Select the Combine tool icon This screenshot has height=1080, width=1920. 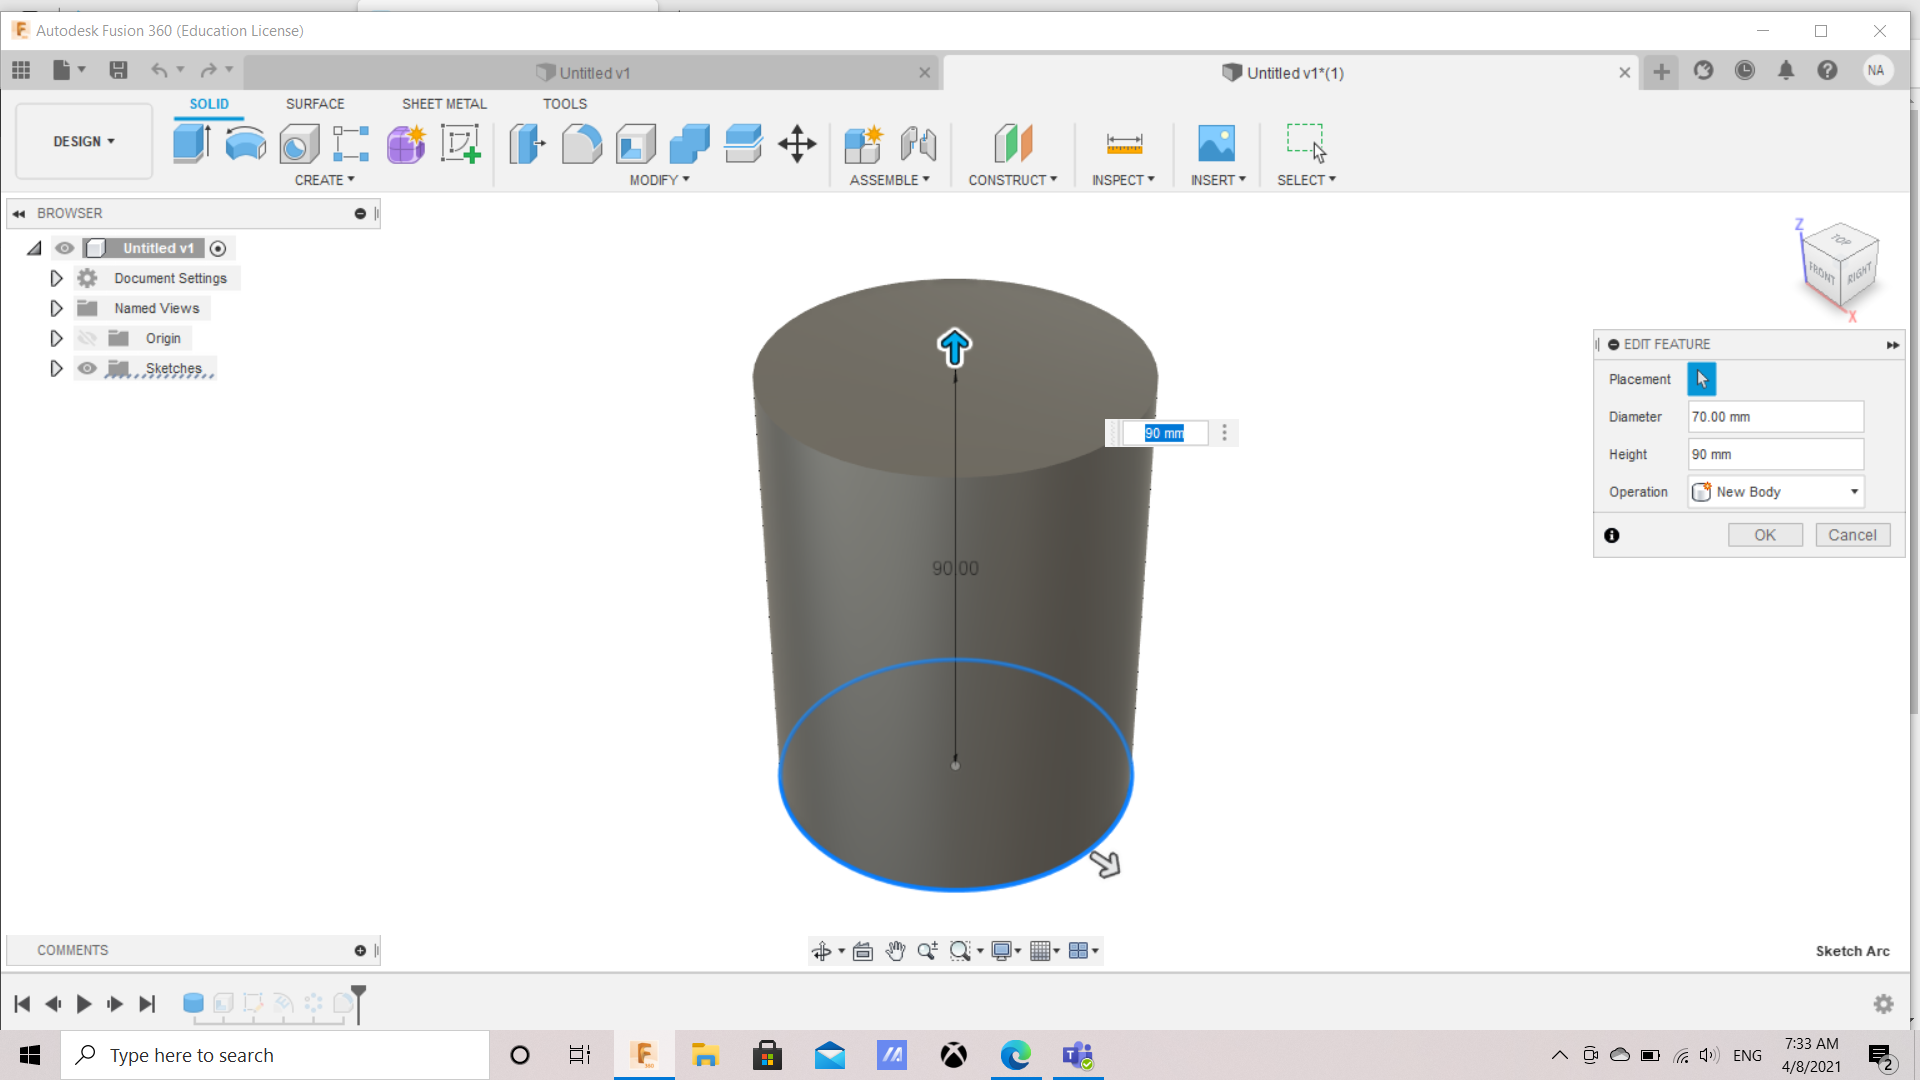(689, 143)
